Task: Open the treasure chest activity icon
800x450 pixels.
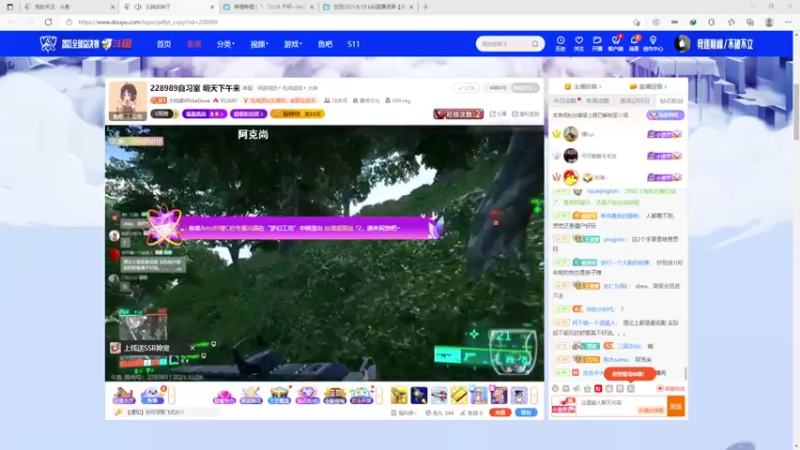Action: coord(279,395)
